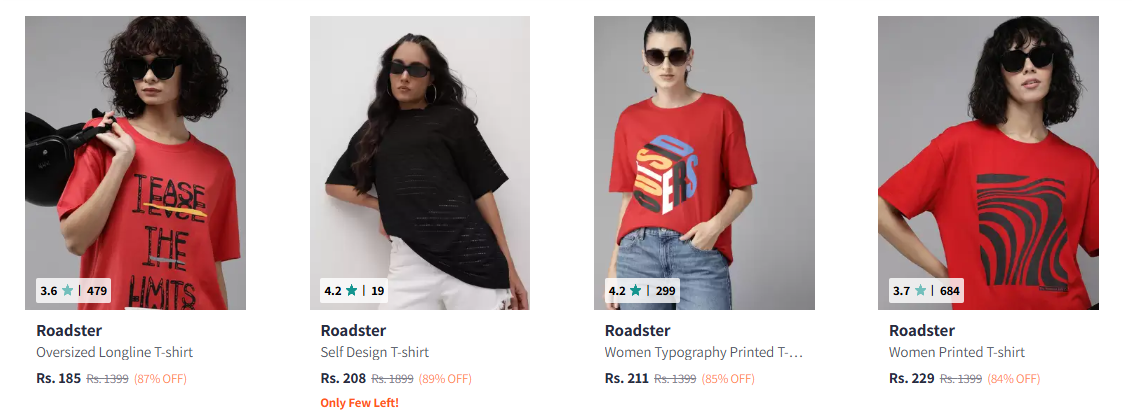Viewport: 1132px width, 420px height.
Task: Select Women Typography Printed T-shirt title
Action: [704, 352]
